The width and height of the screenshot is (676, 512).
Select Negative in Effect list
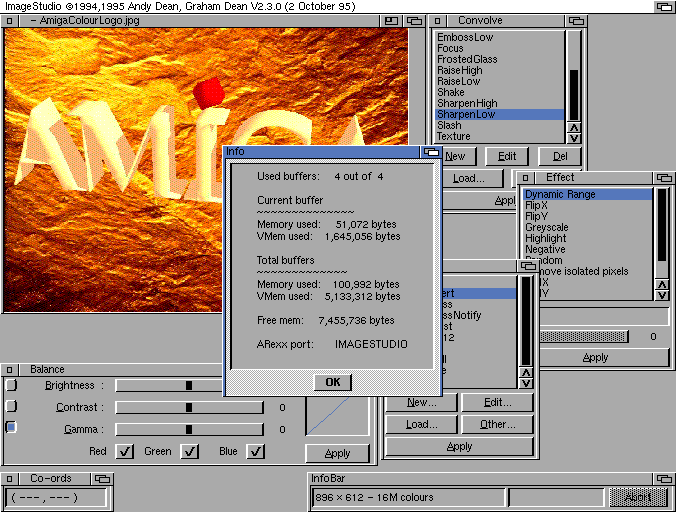pyautogui.click(x=588, y=250)
